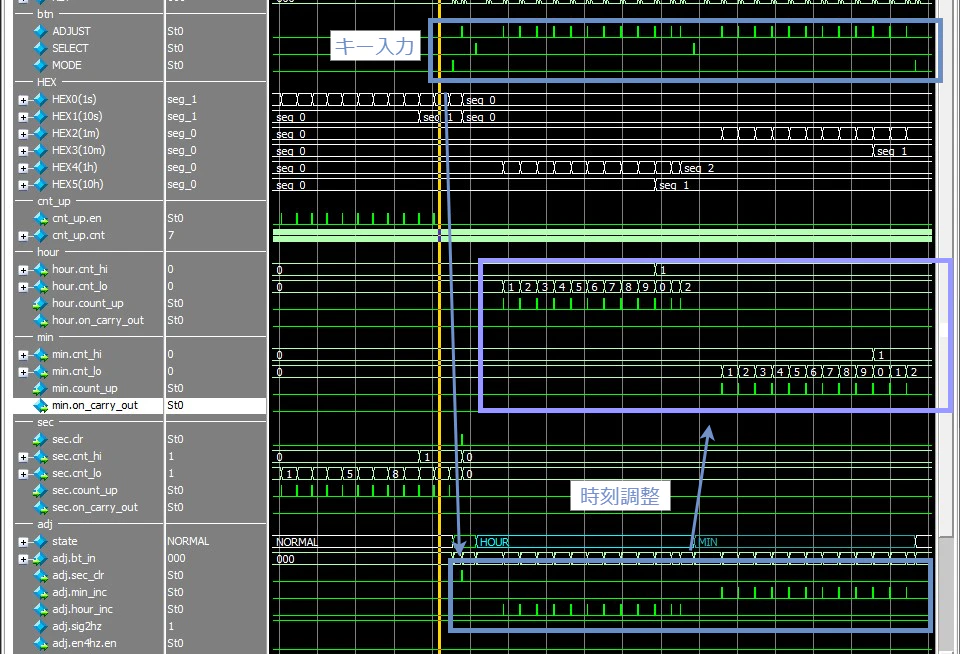Expand the min.cnt_hi signal
The width and height of the screenshot is (965, 655).
(23, 355)
